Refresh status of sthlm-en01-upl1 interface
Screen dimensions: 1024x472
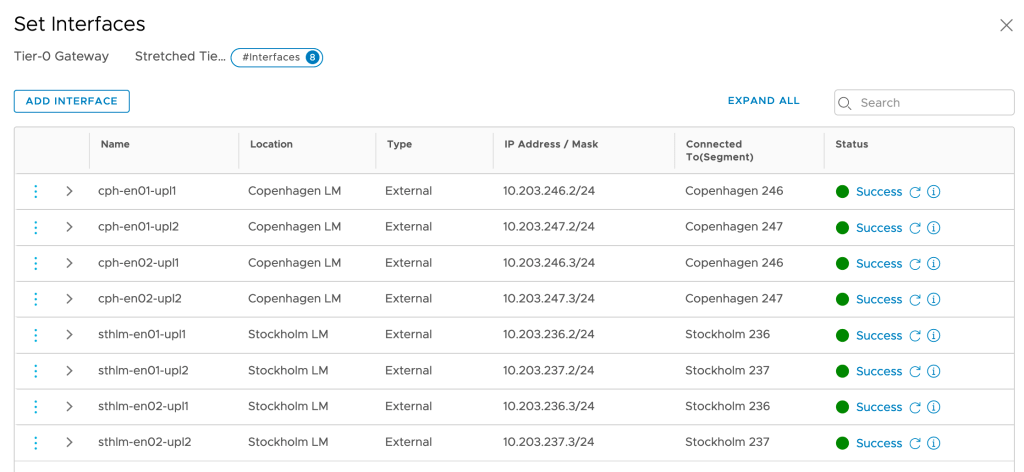point(914,335)
